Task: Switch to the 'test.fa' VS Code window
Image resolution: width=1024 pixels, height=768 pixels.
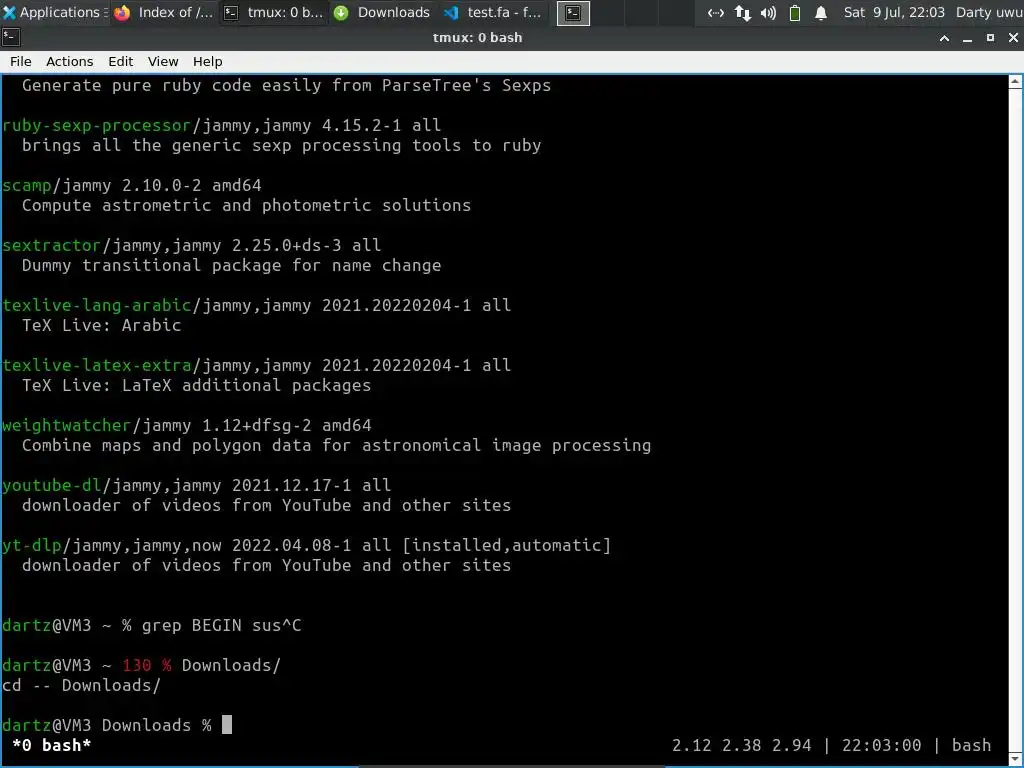Action: click(x=492, y=12)
